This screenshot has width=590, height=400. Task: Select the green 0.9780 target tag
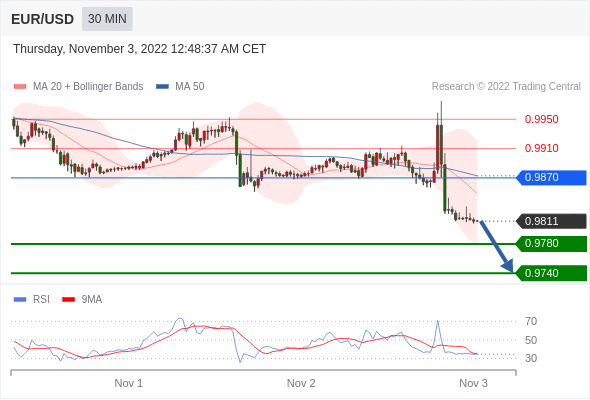coord(551,243)
